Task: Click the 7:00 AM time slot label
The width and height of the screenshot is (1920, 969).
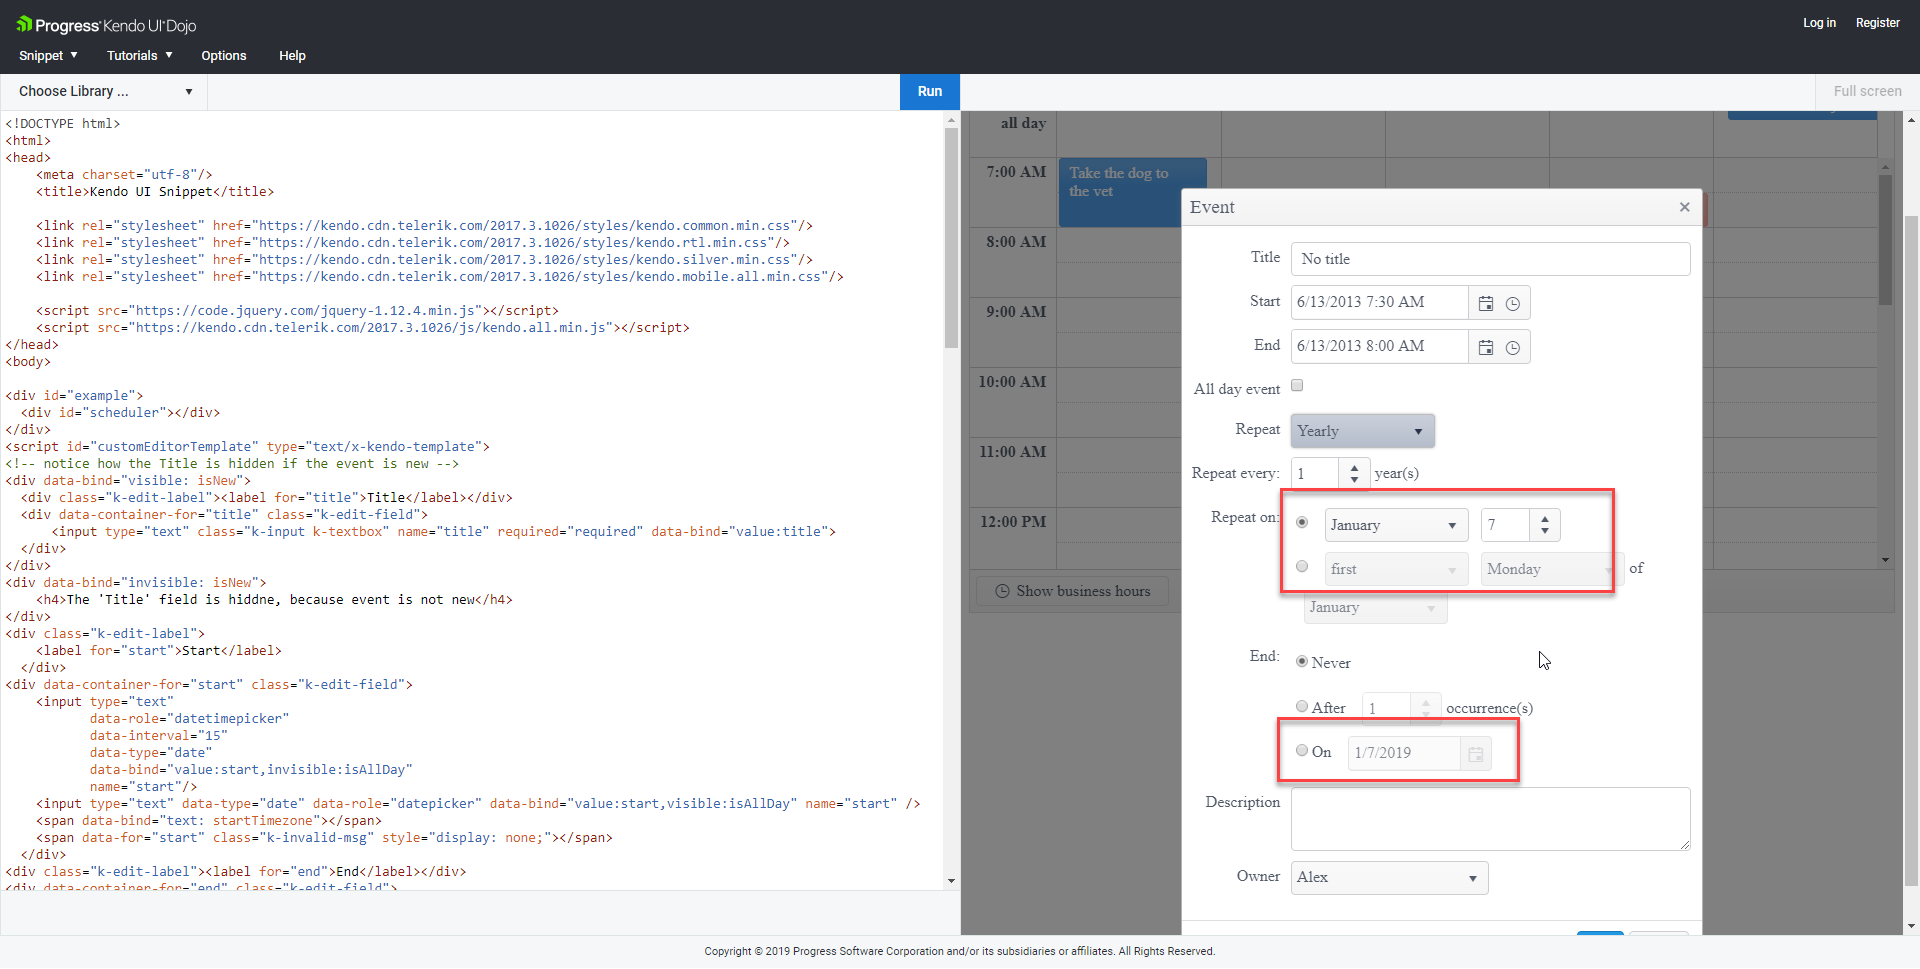Action: (1016, 172)
